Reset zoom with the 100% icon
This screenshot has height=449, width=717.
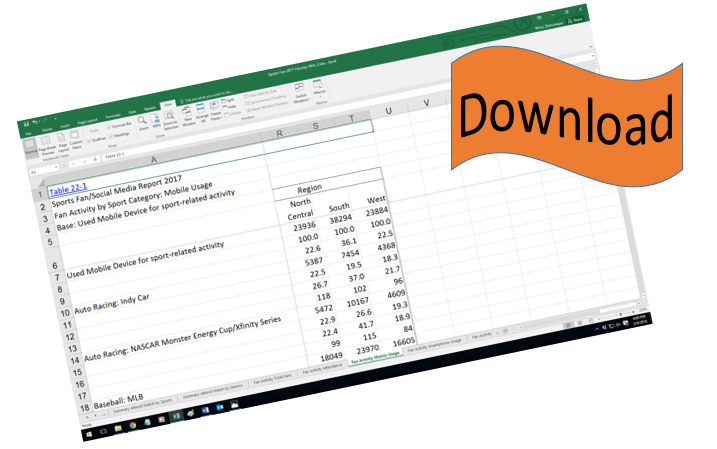point(156,119)
